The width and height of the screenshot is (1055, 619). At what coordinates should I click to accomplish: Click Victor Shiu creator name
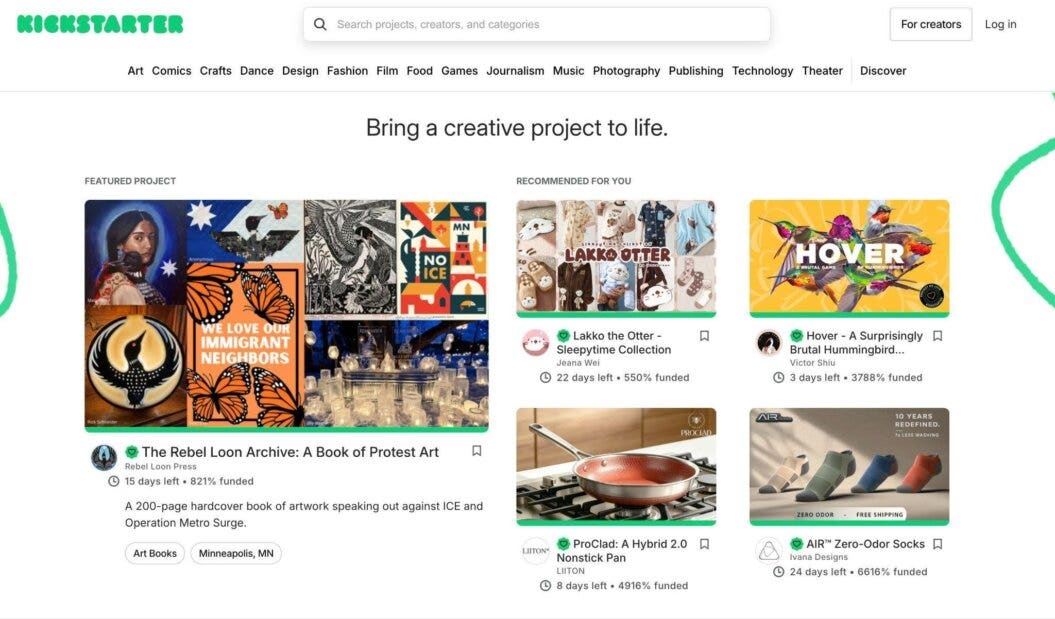click(812, 363)
